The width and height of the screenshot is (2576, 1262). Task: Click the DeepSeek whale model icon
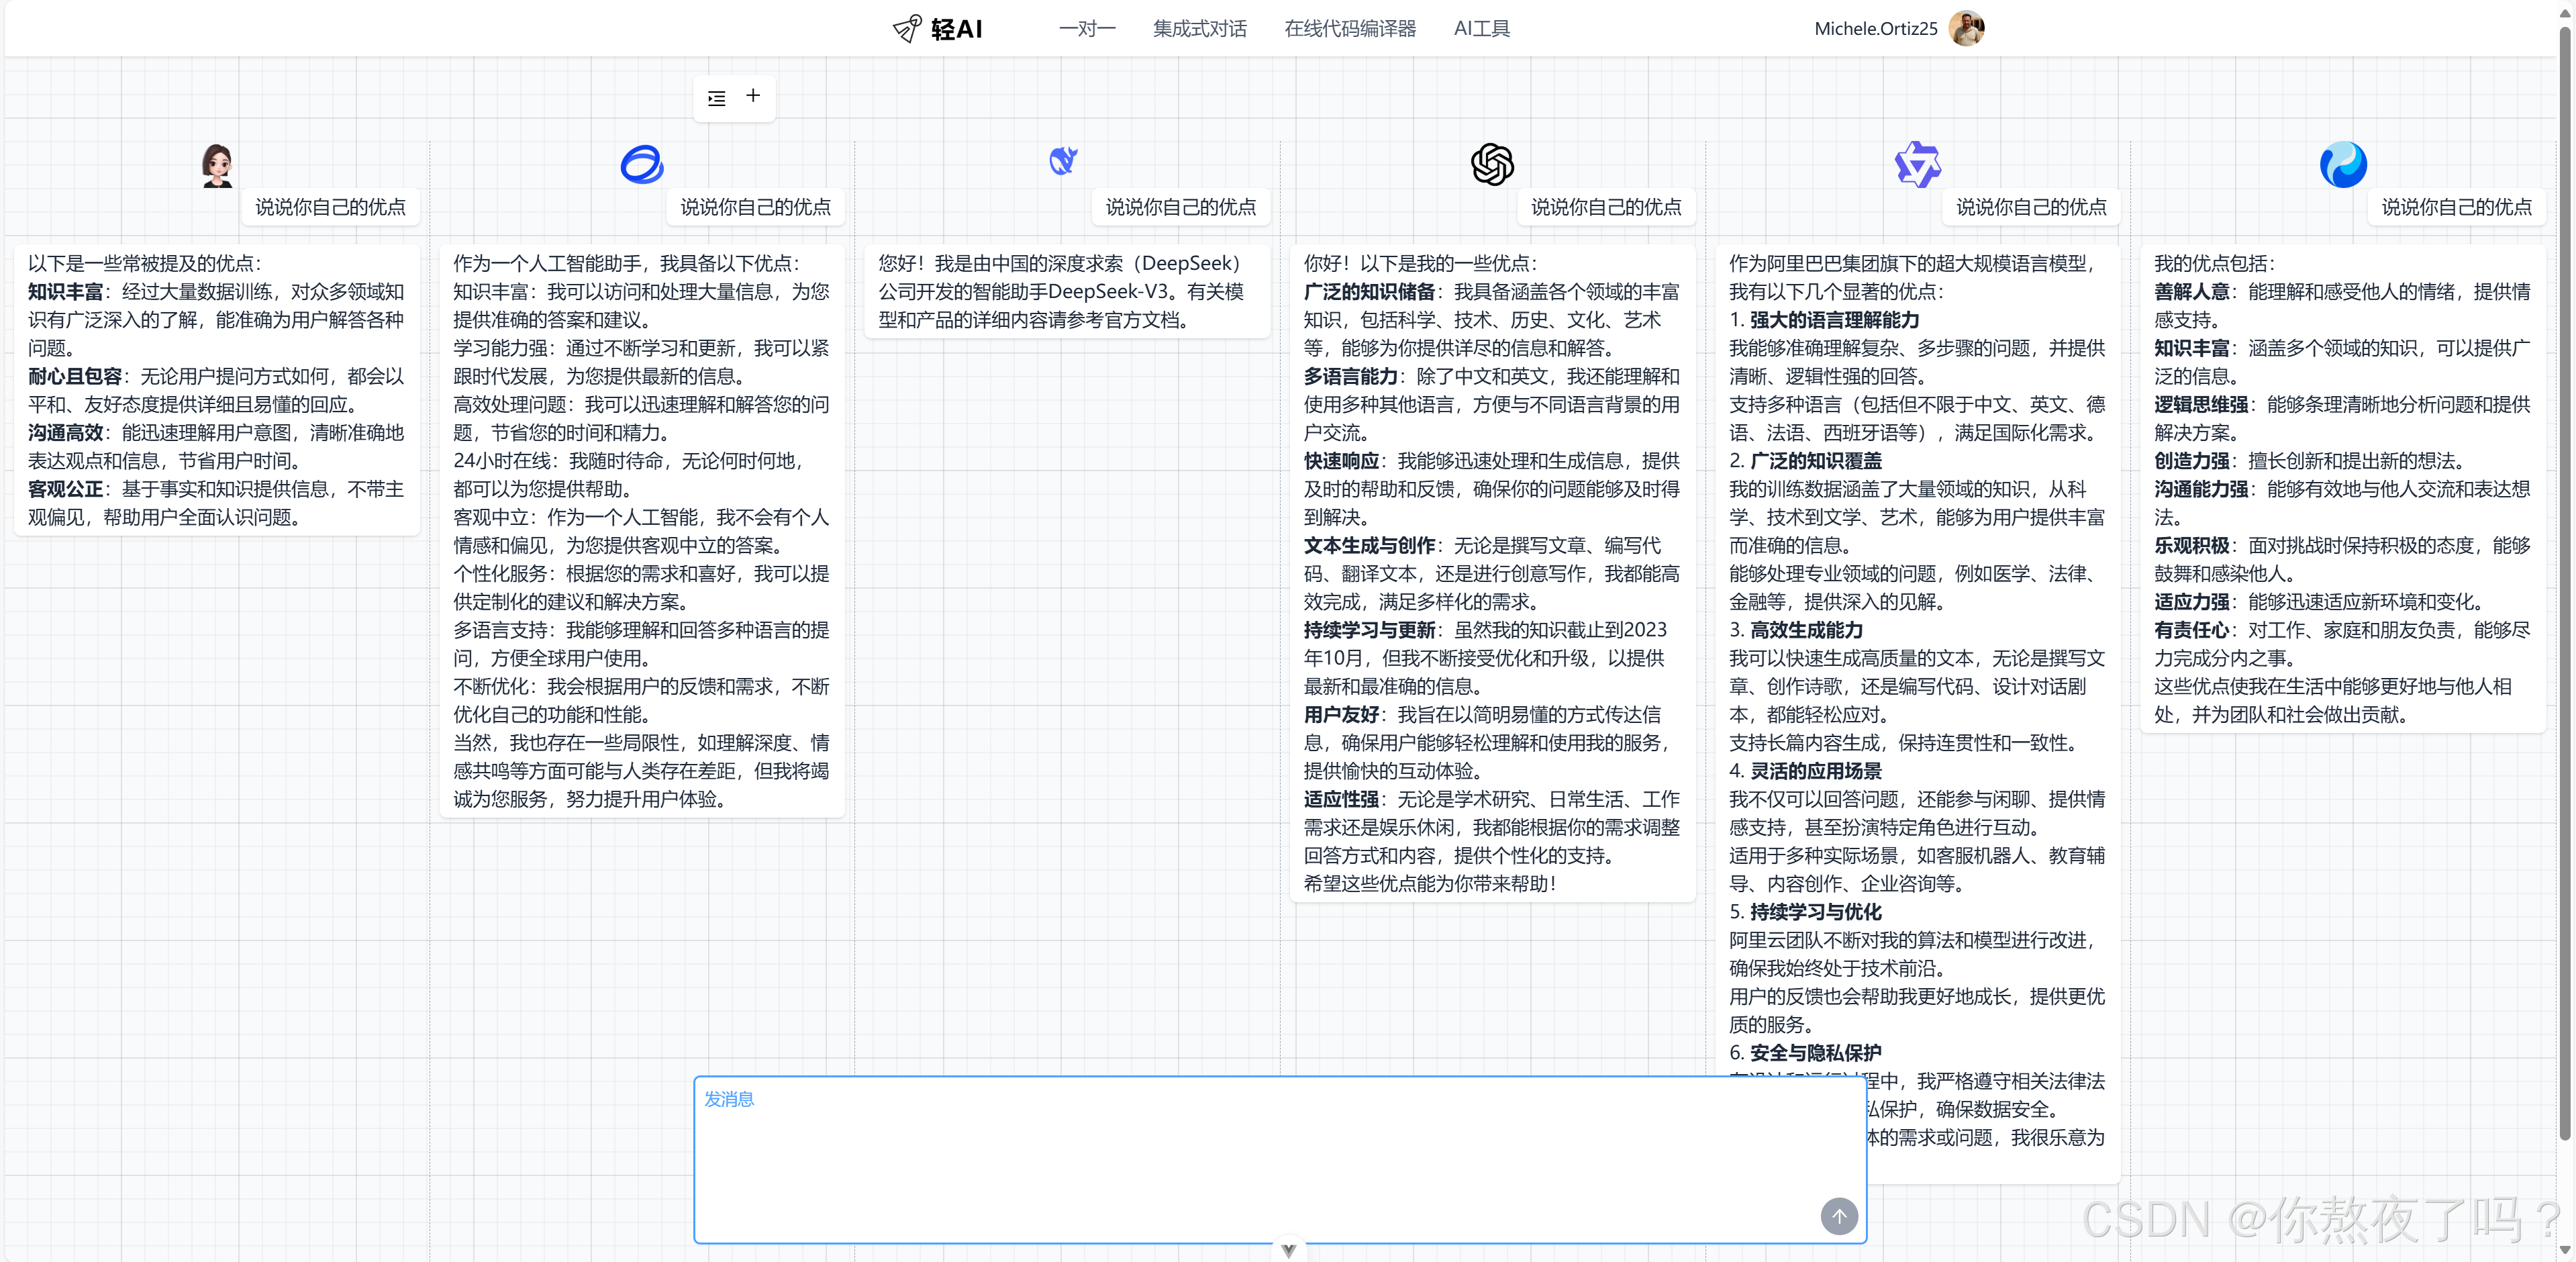1063,162
